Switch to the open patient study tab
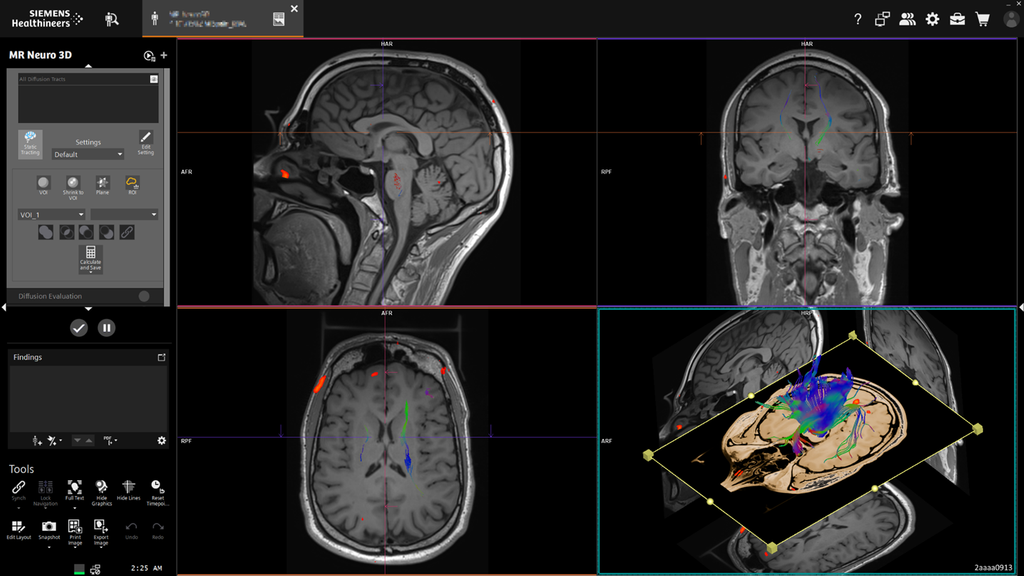The width and height of the screenshot is (1024, 576). (x=221, y=18)
